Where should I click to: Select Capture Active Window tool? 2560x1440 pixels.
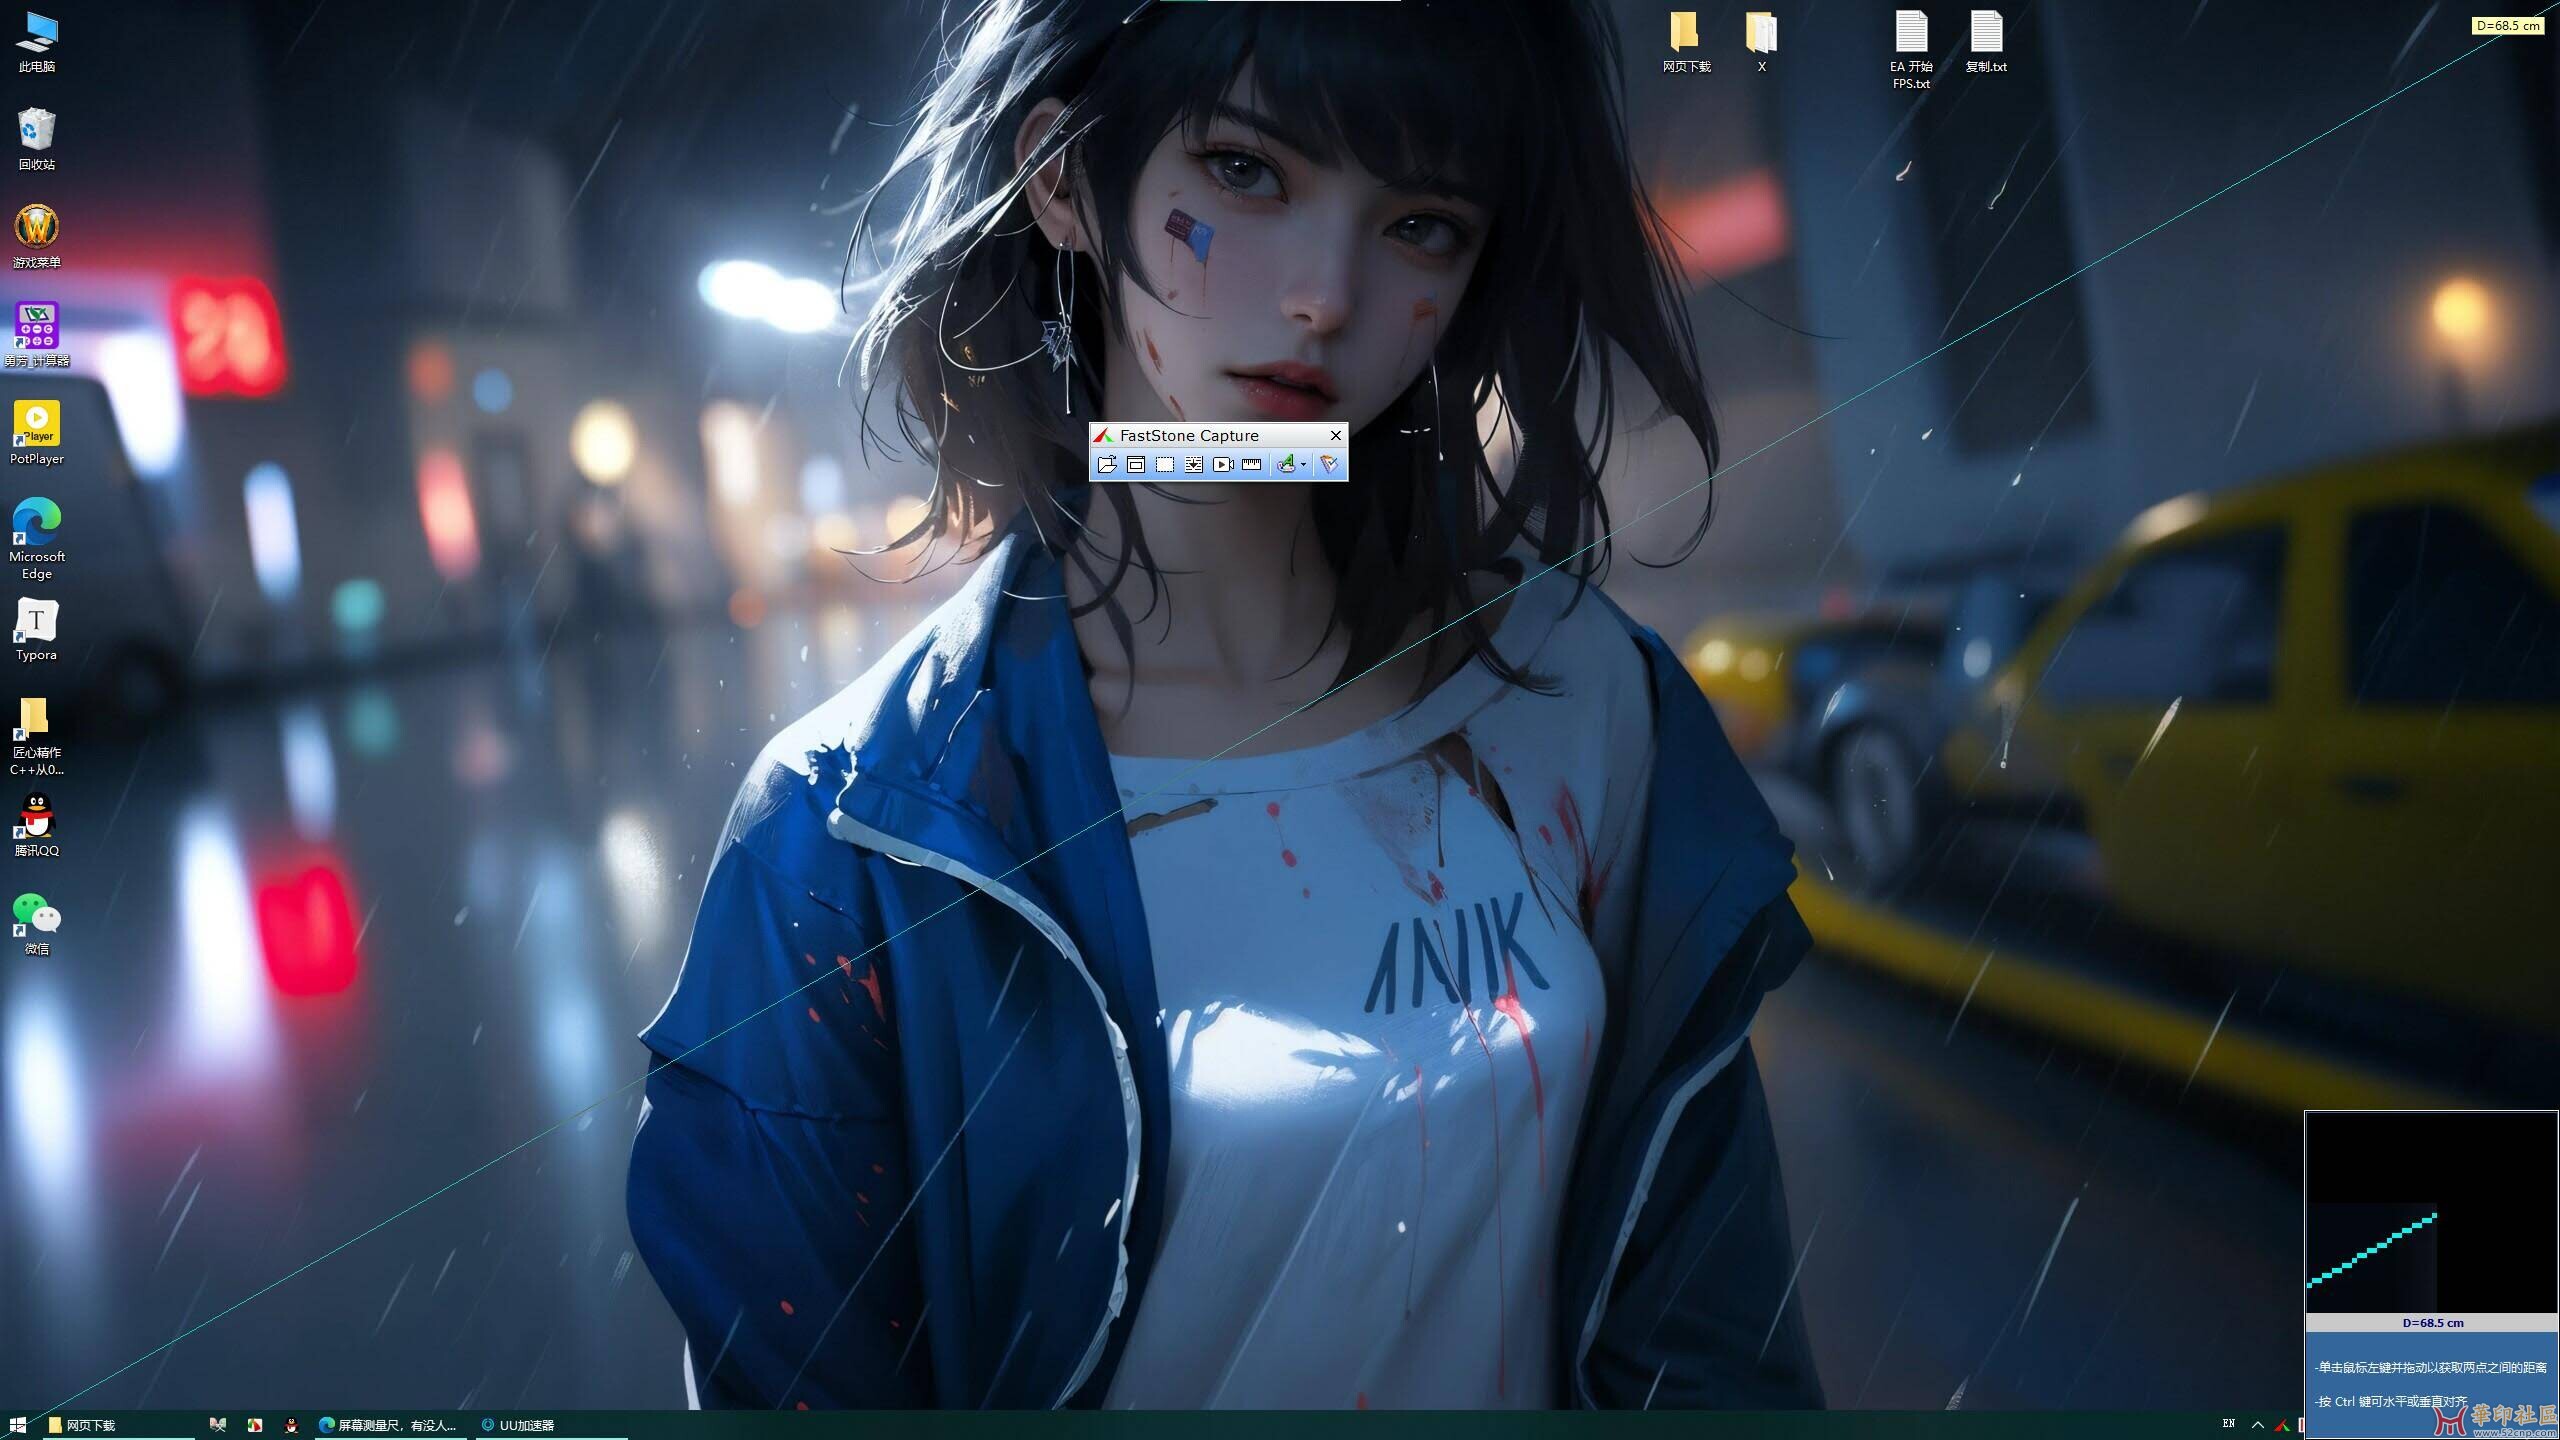[x=1136, y=464]
